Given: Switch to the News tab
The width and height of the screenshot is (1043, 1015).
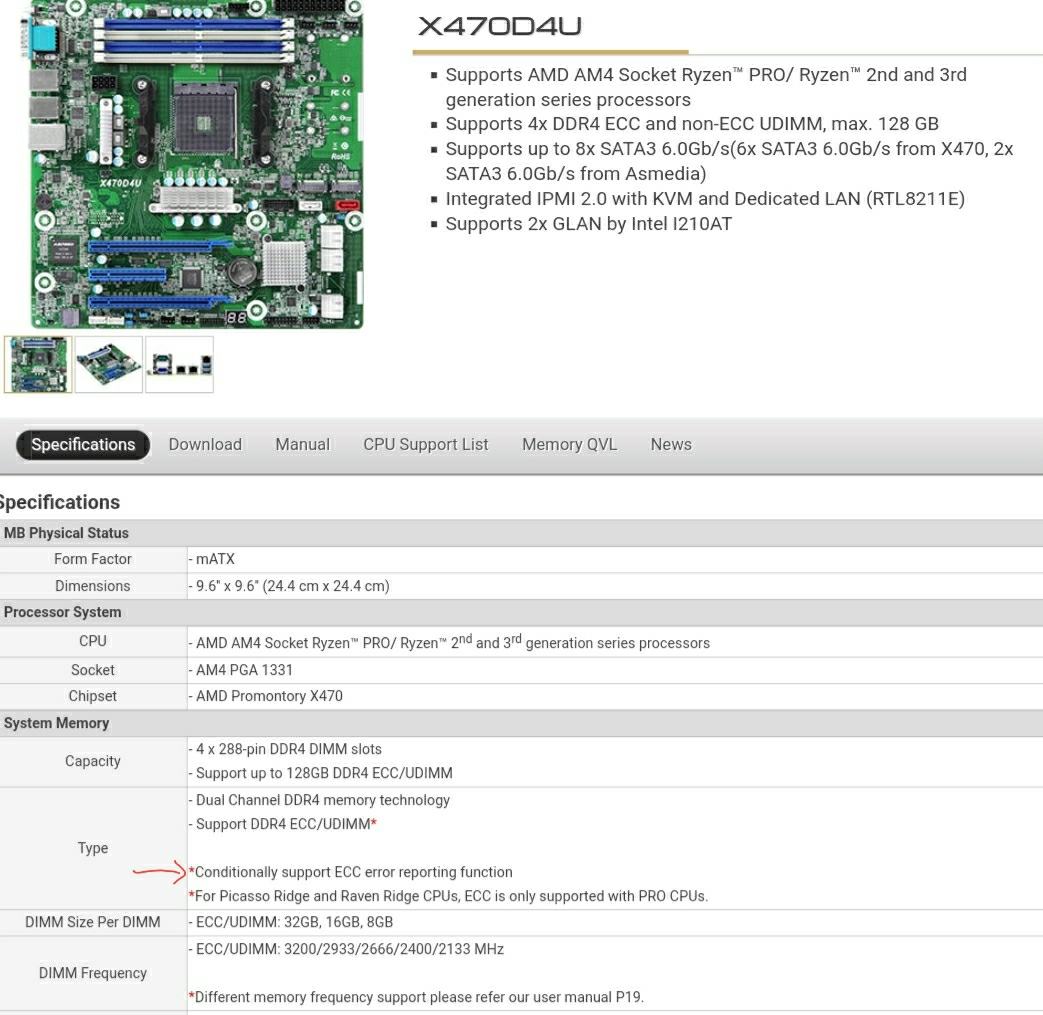Looking at the screenshot, I should coord(671,444).
